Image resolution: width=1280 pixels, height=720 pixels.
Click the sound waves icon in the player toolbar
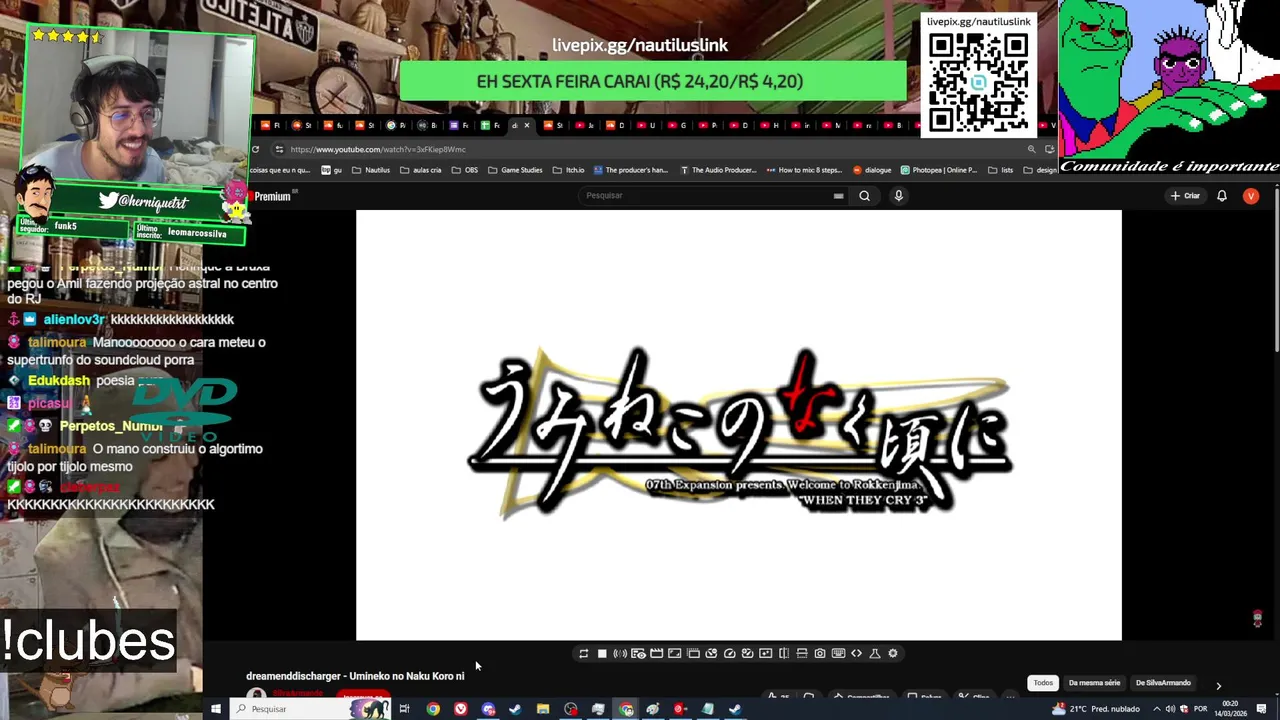620,654
